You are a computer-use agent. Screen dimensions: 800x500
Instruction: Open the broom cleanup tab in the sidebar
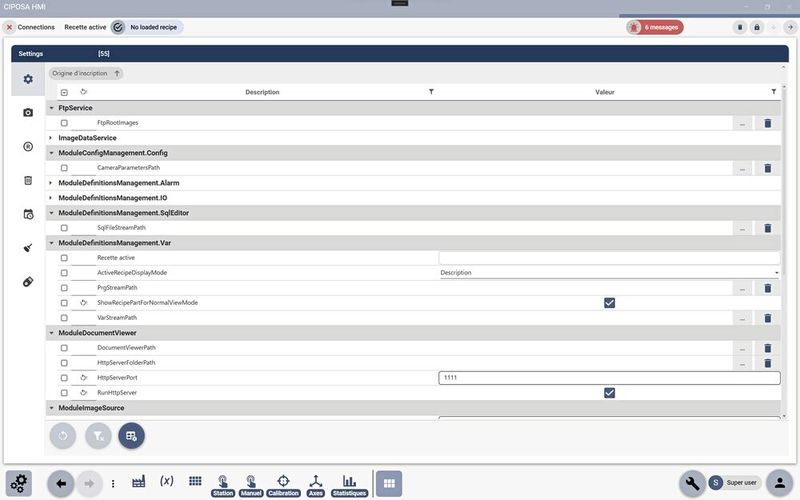coord(28,248)
